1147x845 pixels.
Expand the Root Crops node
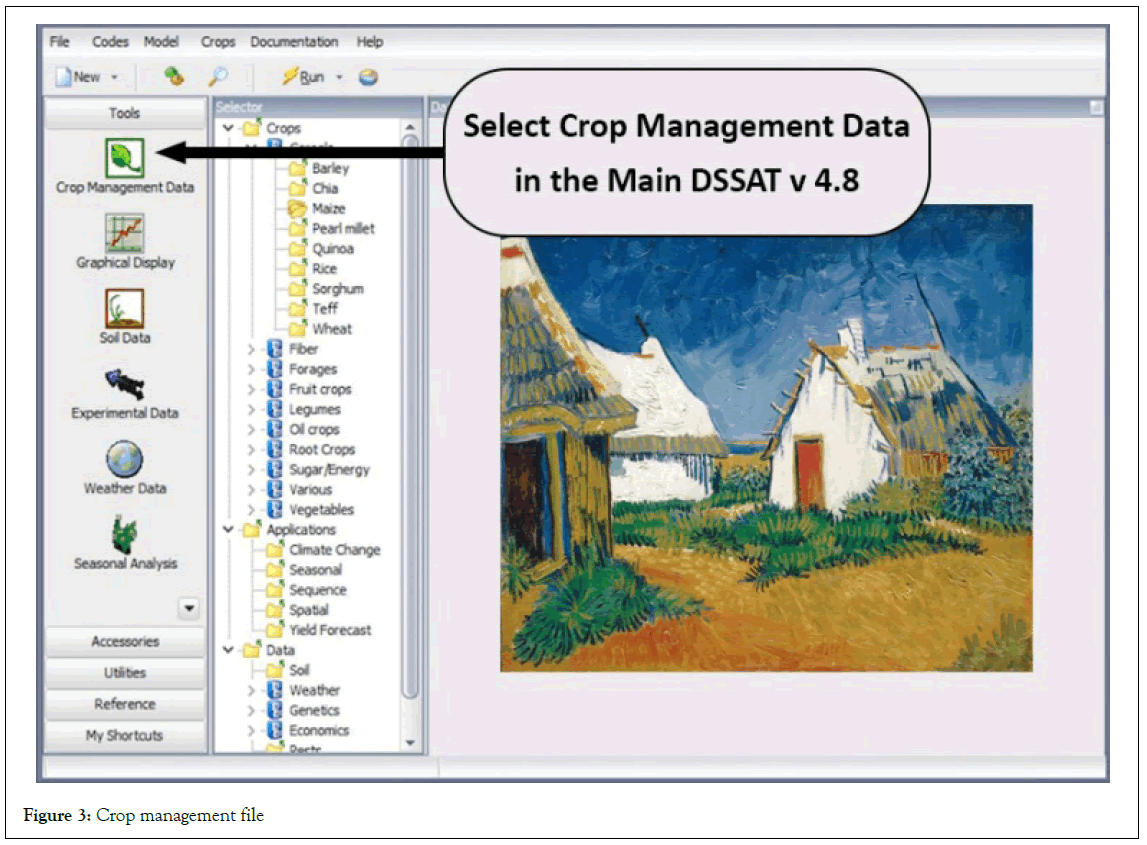251,450
